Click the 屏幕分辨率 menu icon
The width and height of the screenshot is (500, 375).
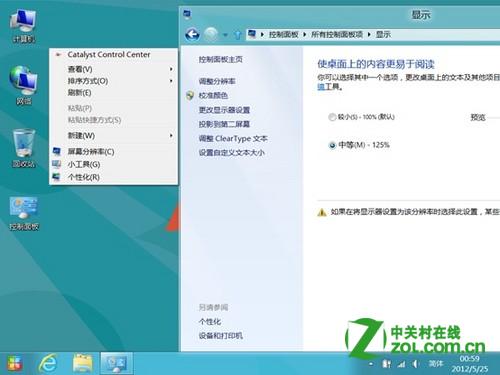[x=56, y=152]
